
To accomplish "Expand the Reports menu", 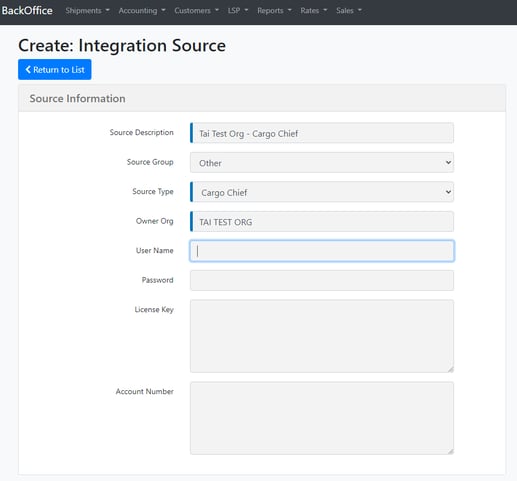I will point(274,11).
